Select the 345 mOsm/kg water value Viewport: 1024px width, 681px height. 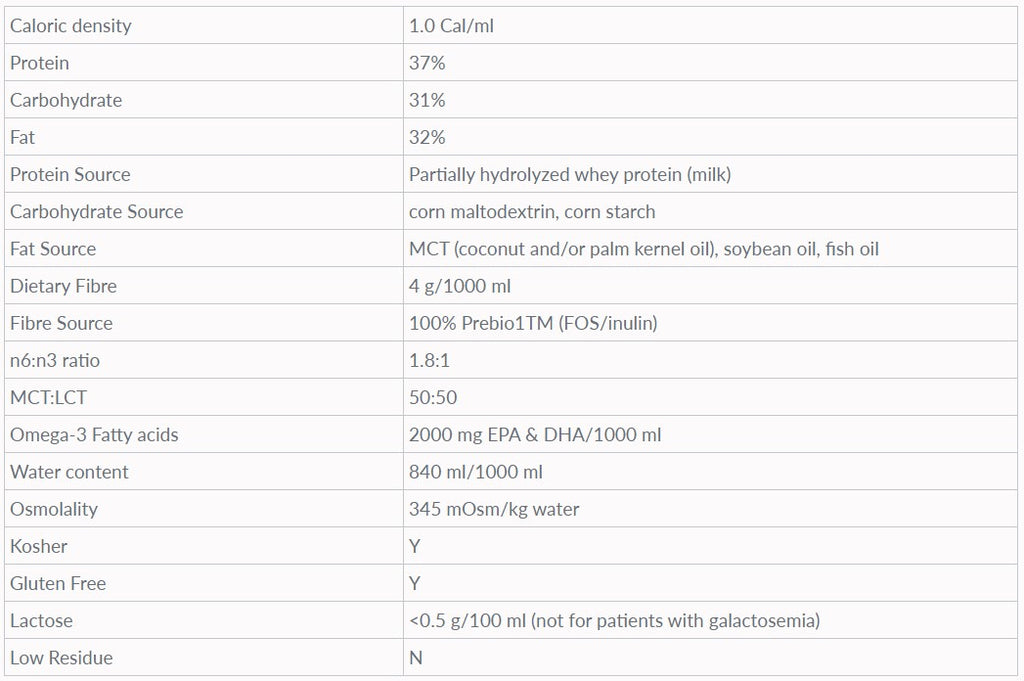coord(494,509)
